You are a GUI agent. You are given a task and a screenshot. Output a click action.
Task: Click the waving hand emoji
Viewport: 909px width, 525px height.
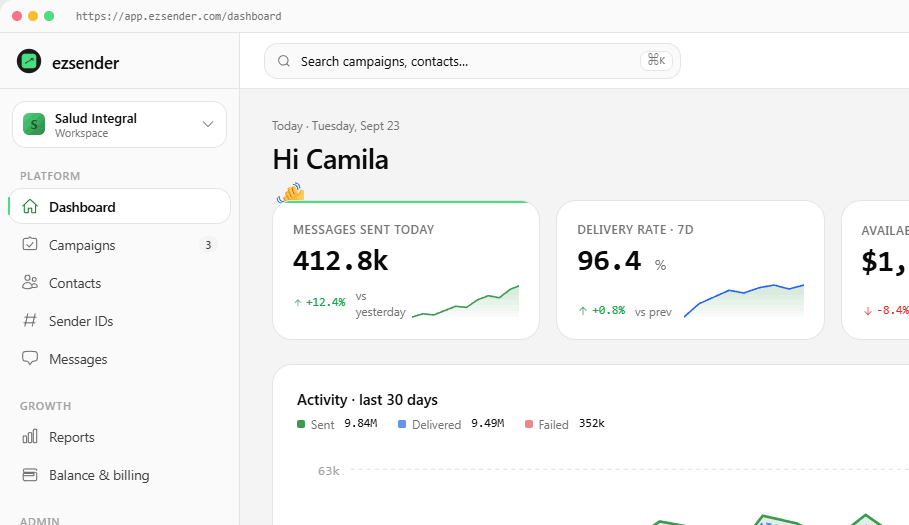290,192
